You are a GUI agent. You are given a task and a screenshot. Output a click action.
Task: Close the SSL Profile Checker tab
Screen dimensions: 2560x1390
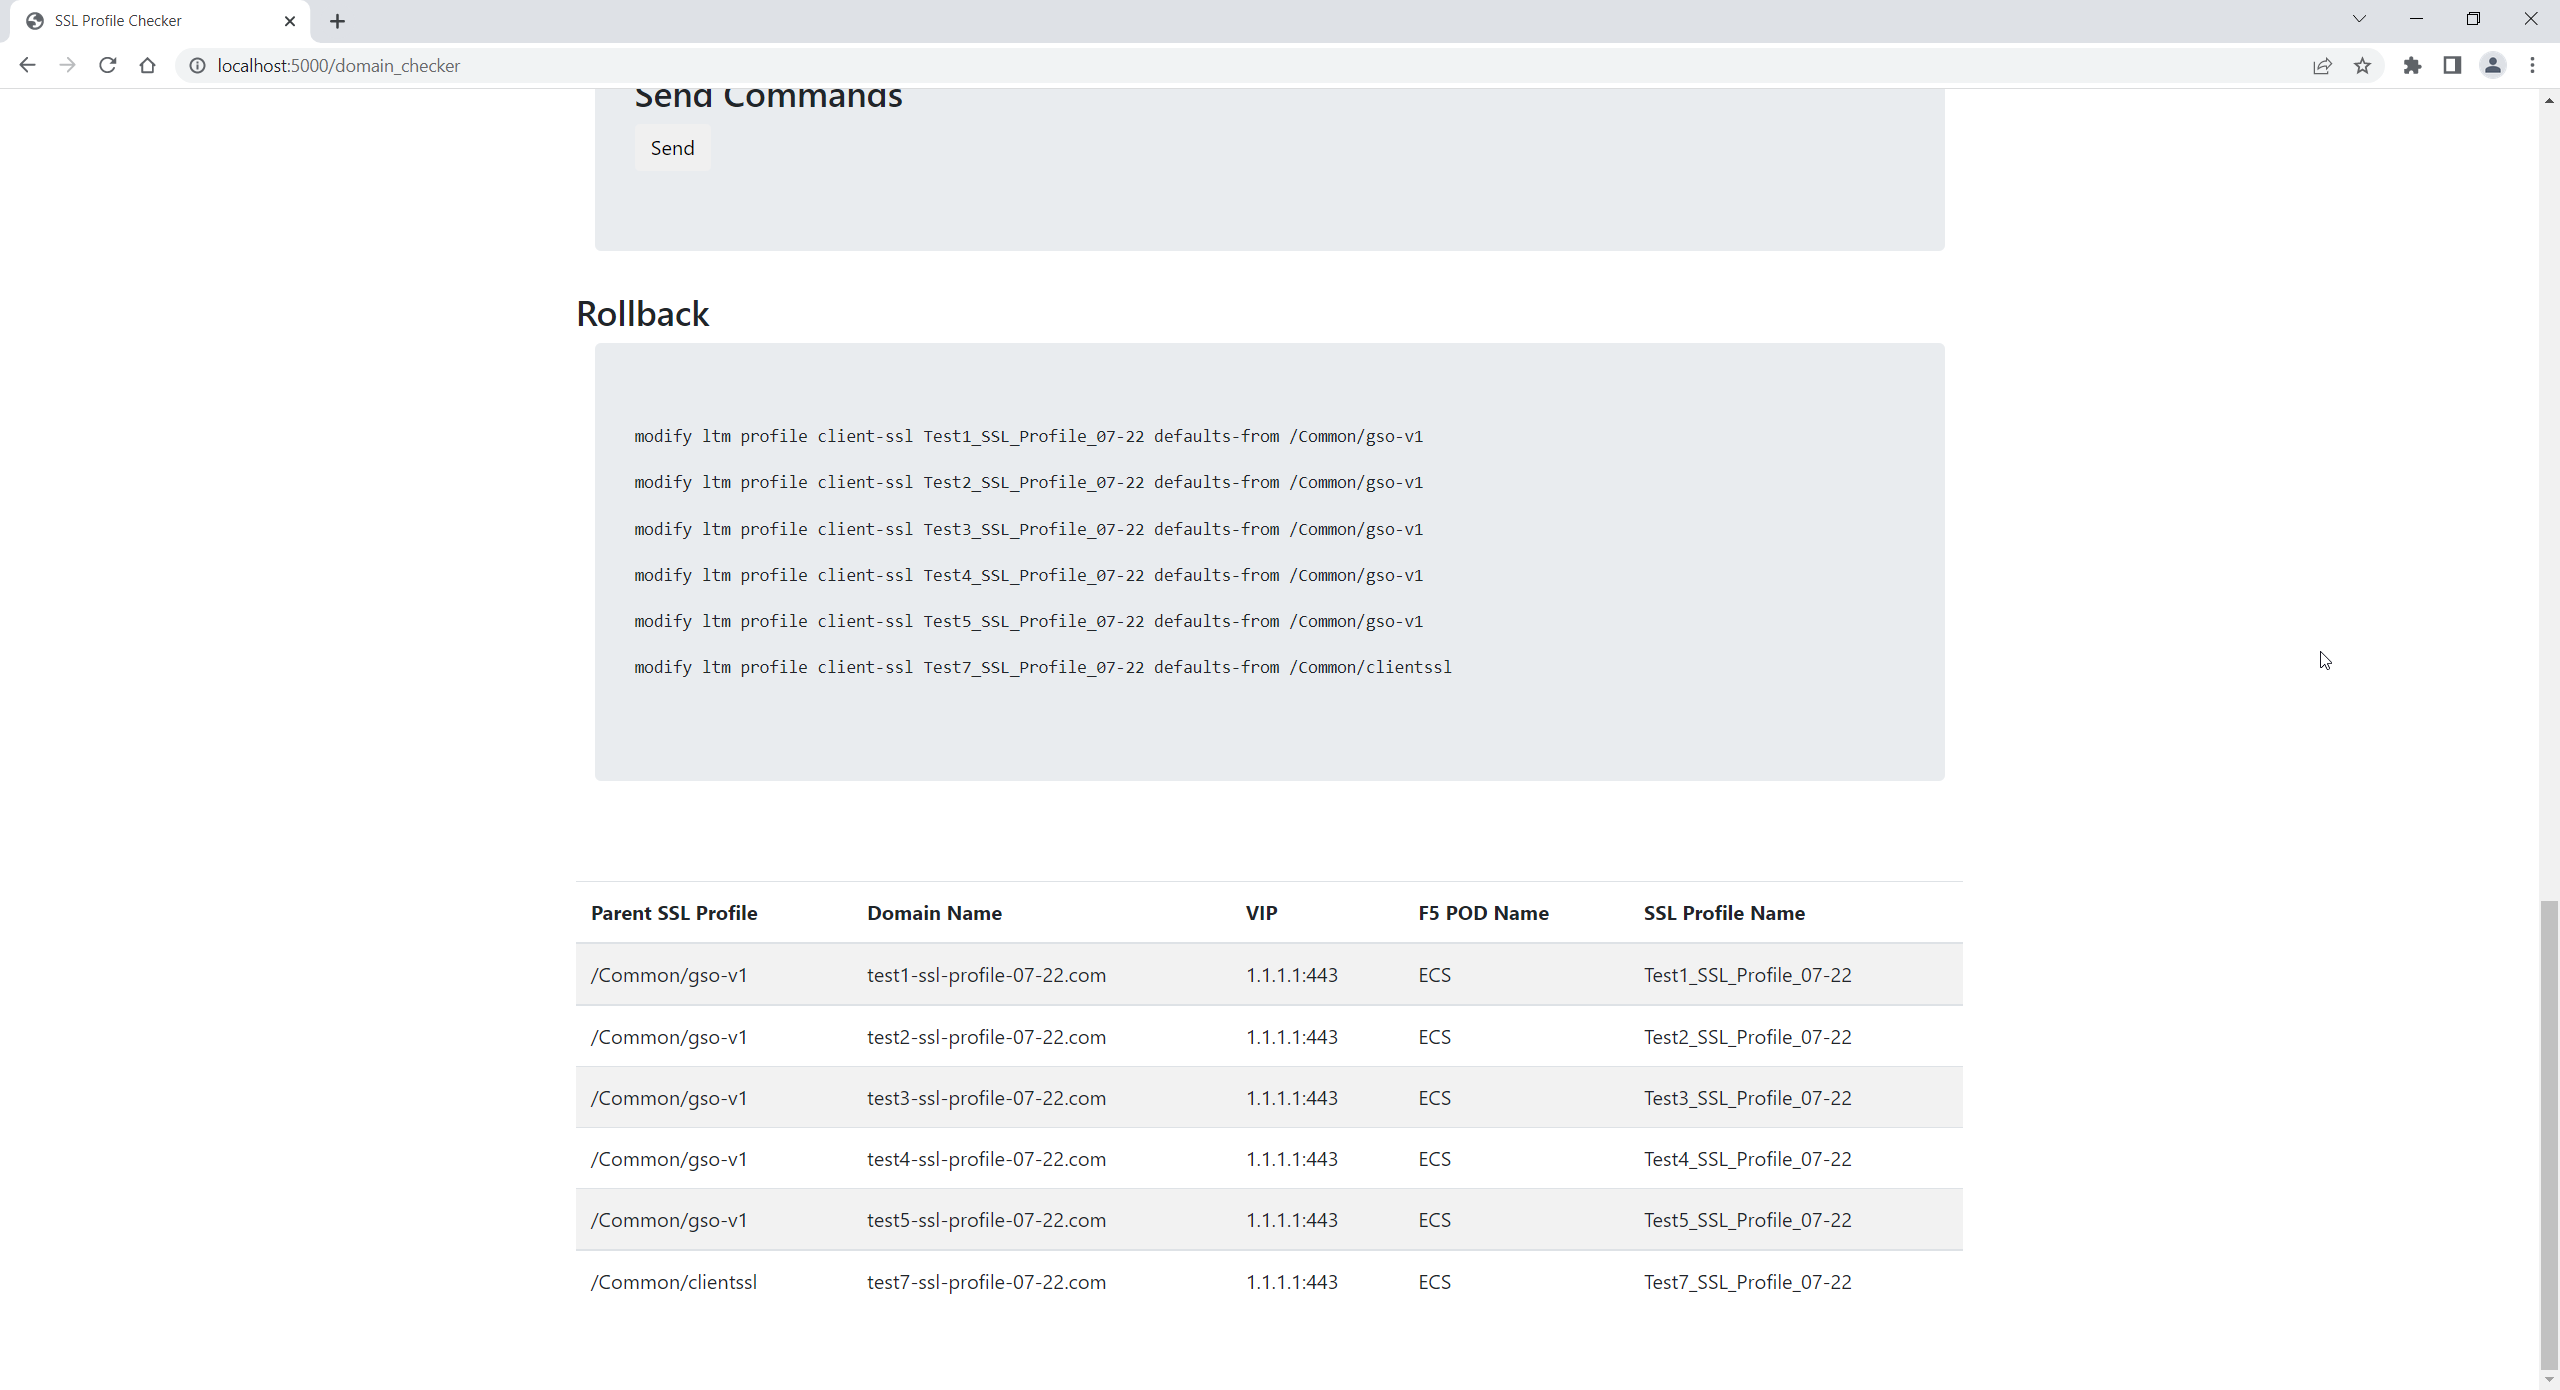(x=290, y=21)
